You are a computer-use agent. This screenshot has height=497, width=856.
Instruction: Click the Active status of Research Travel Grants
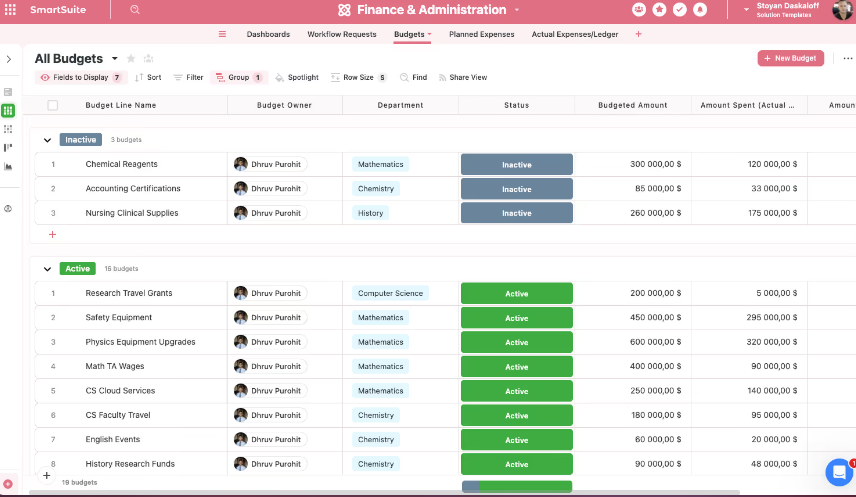click(x=516, y=293)
